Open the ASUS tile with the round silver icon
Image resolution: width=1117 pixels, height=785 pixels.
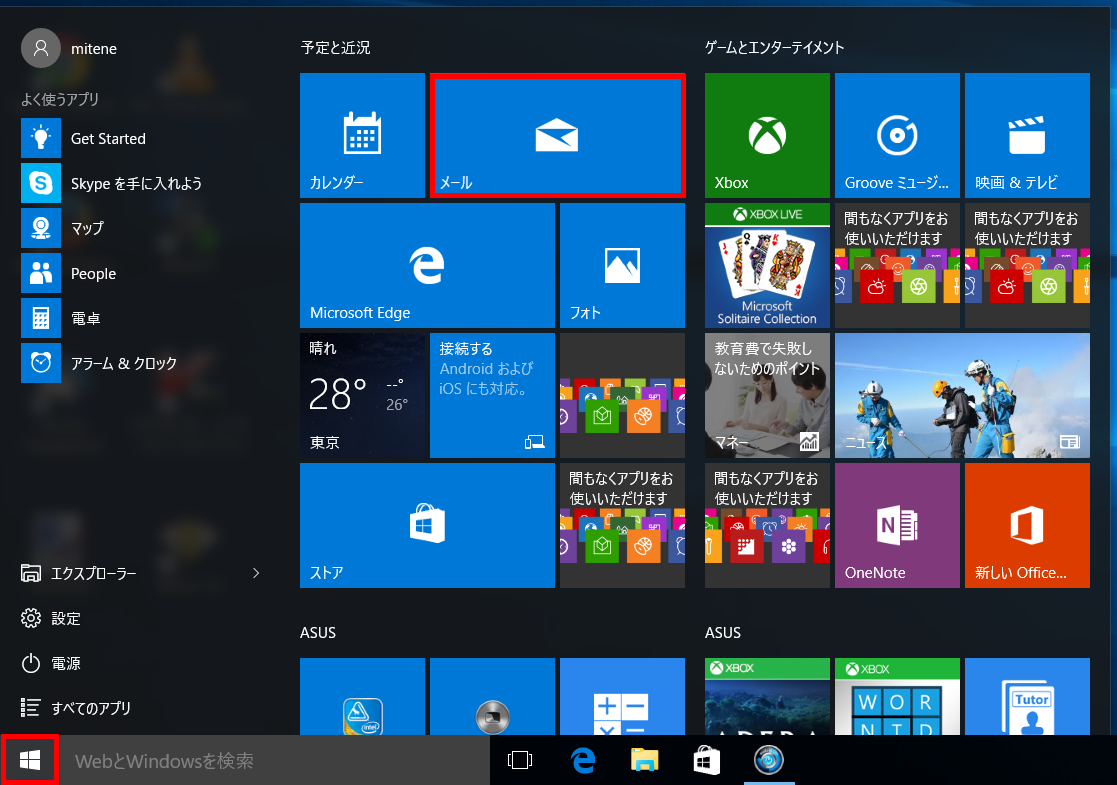click(492, 697)
